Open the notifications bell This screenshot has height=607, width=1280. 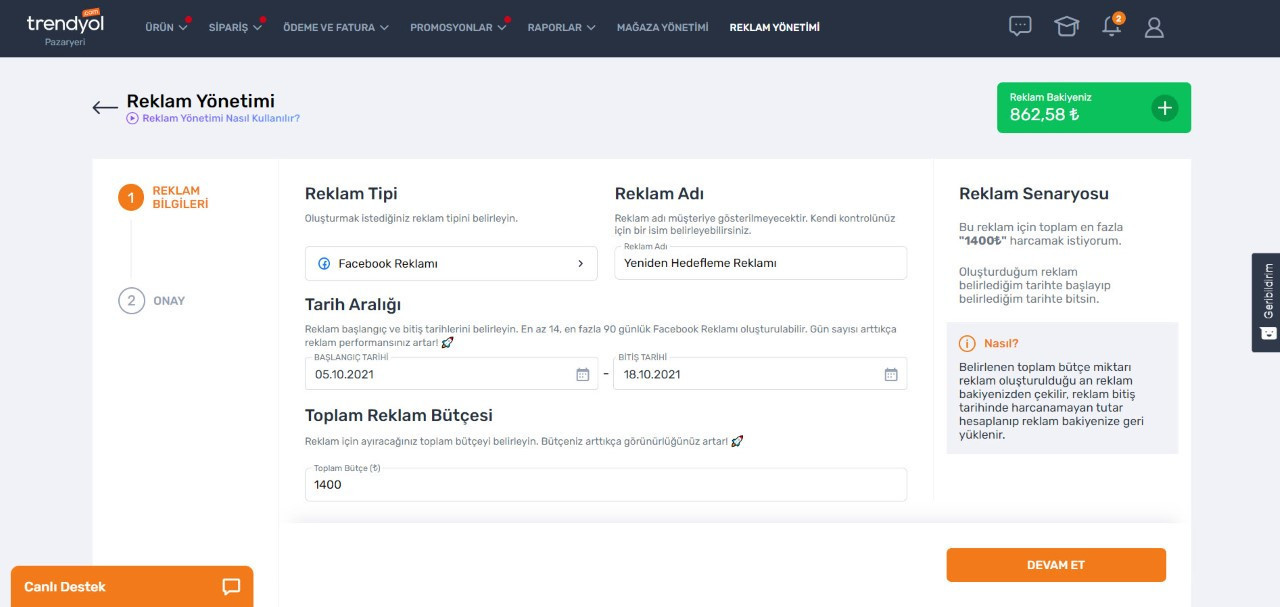click(x=1111, y=27)
